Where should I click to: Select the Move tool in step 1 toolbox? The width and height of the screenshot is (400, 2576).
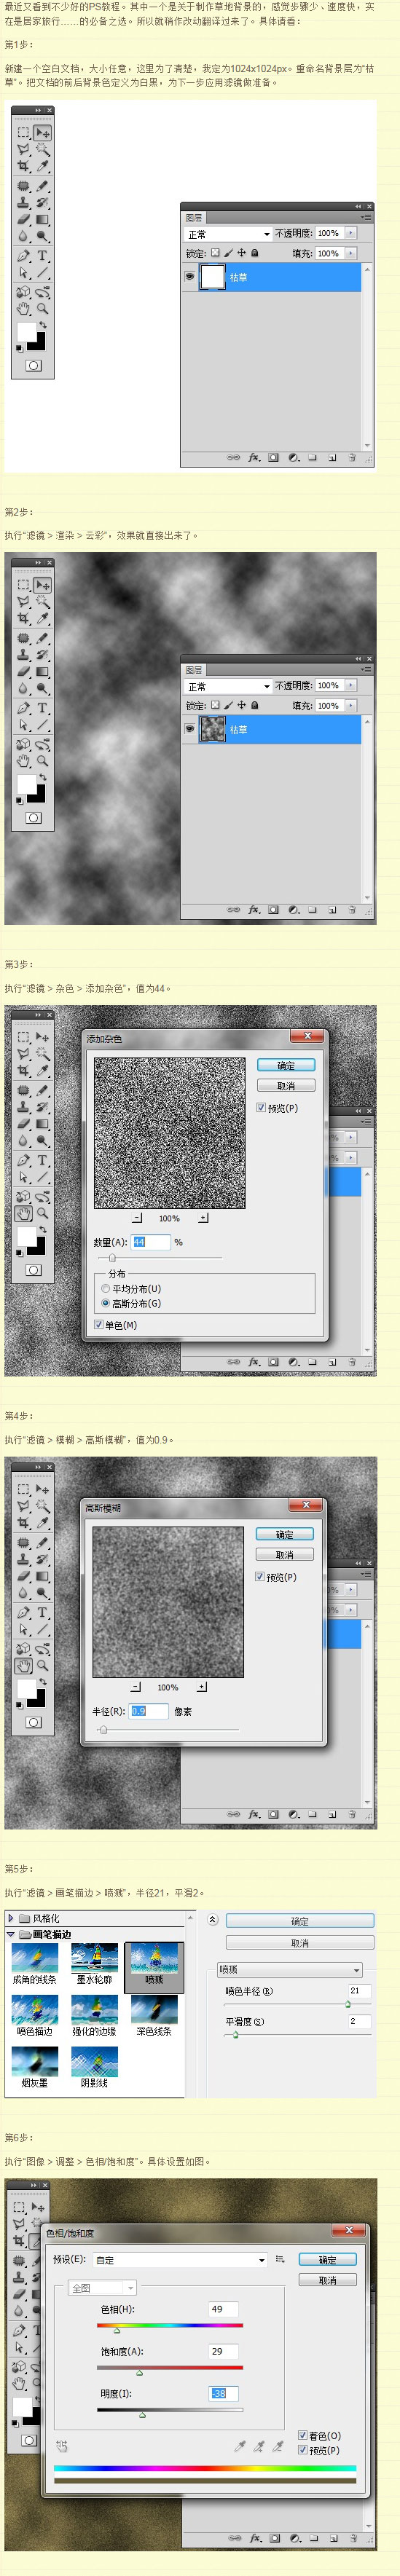pos(42,132)
